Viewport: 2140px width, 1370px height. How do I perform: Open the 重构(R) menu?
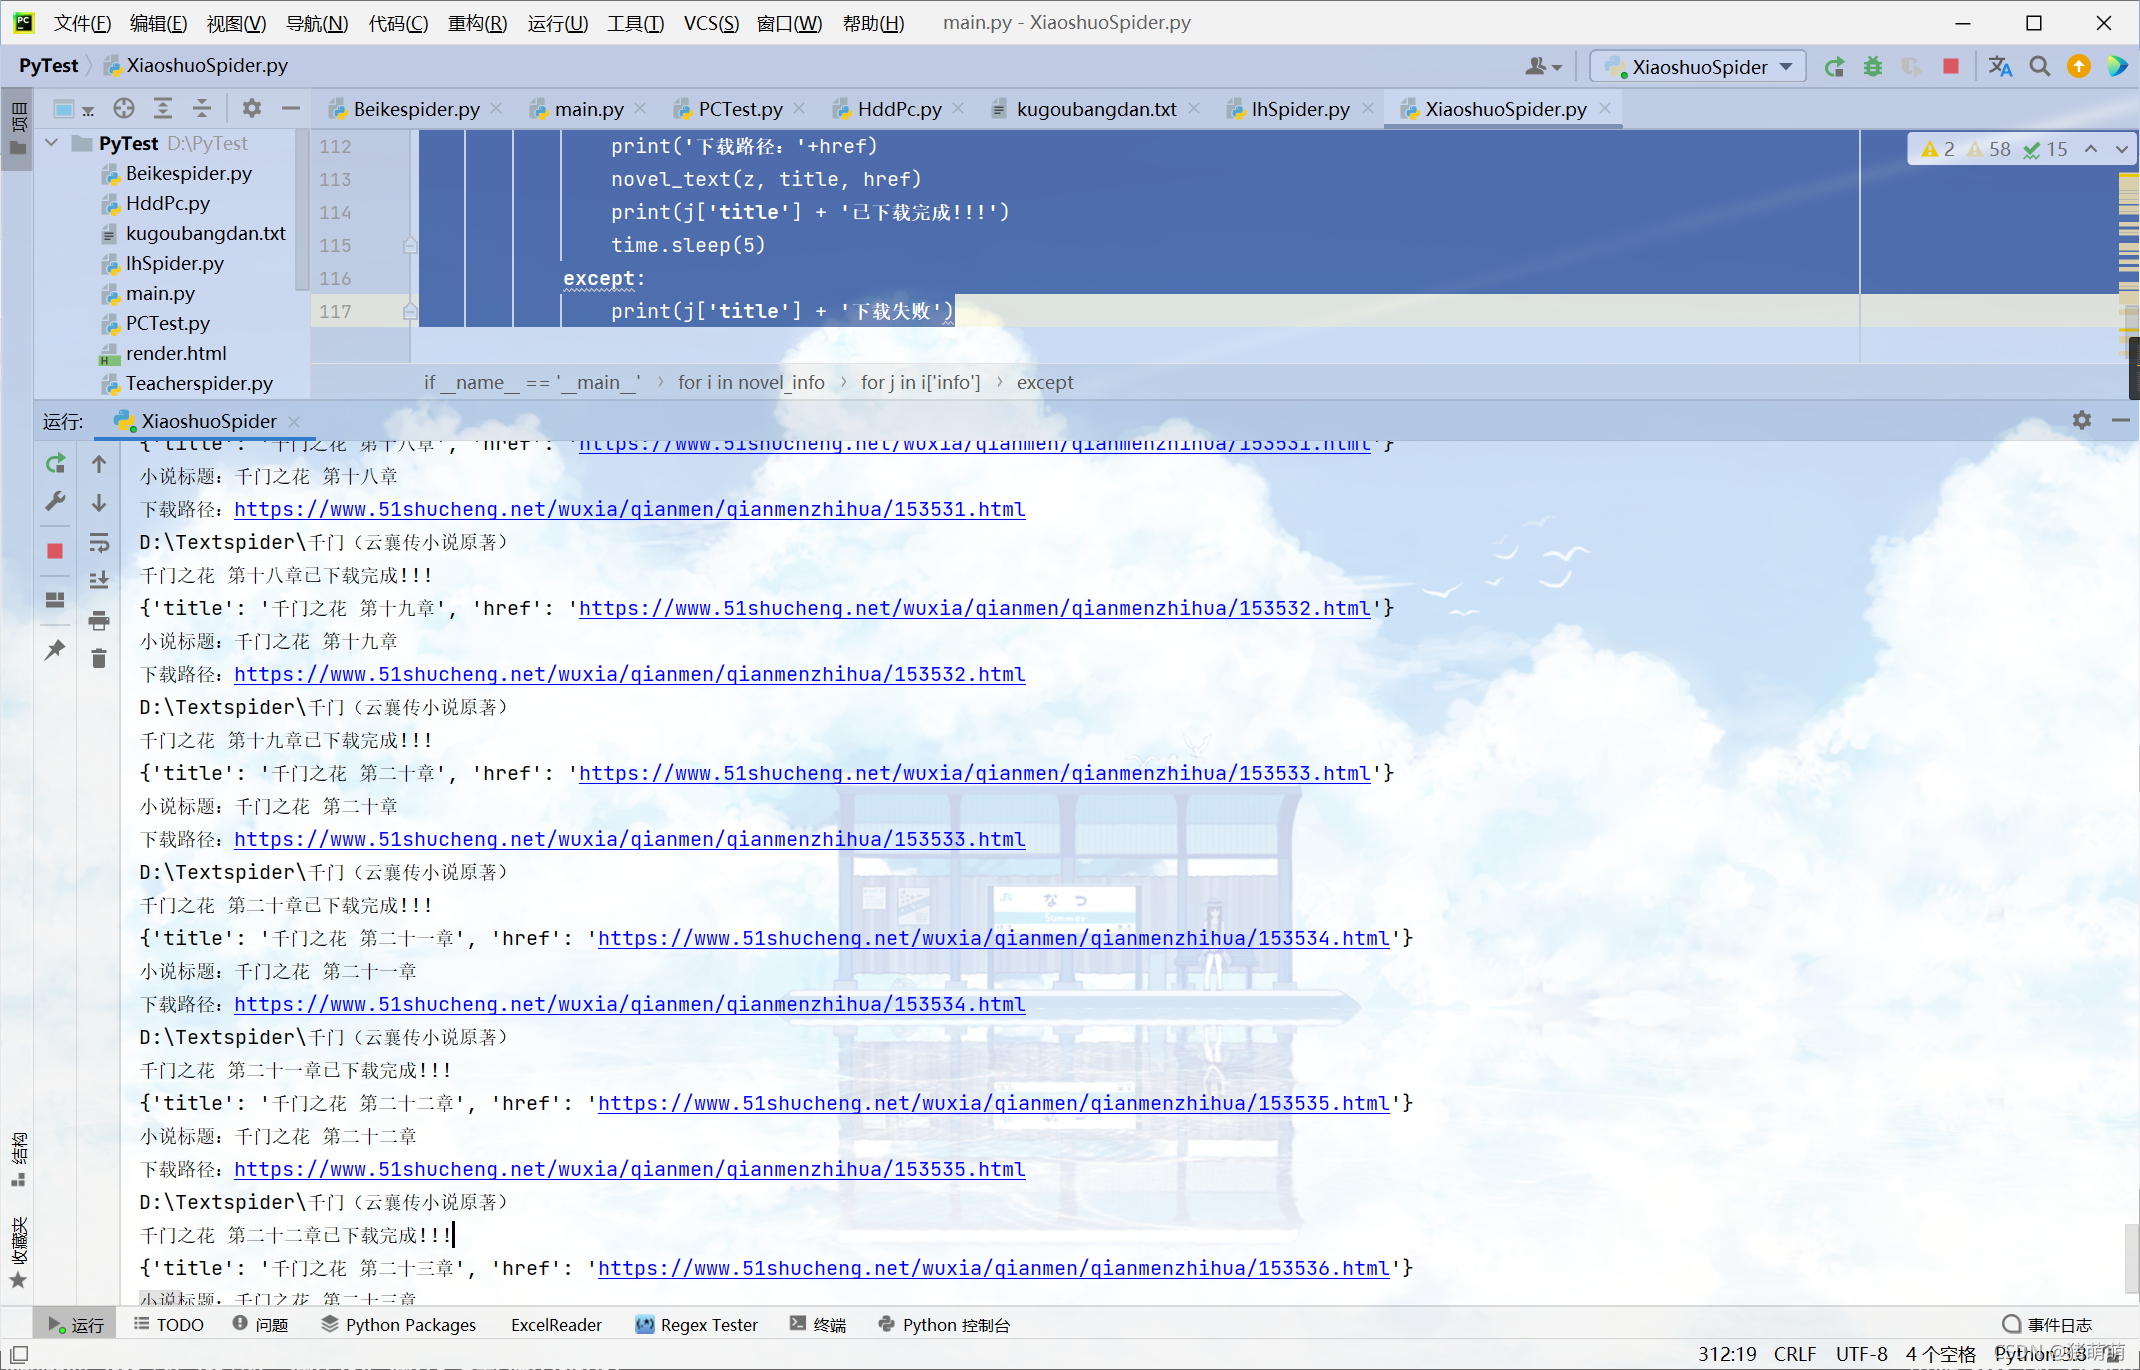(x=477, y=22)
